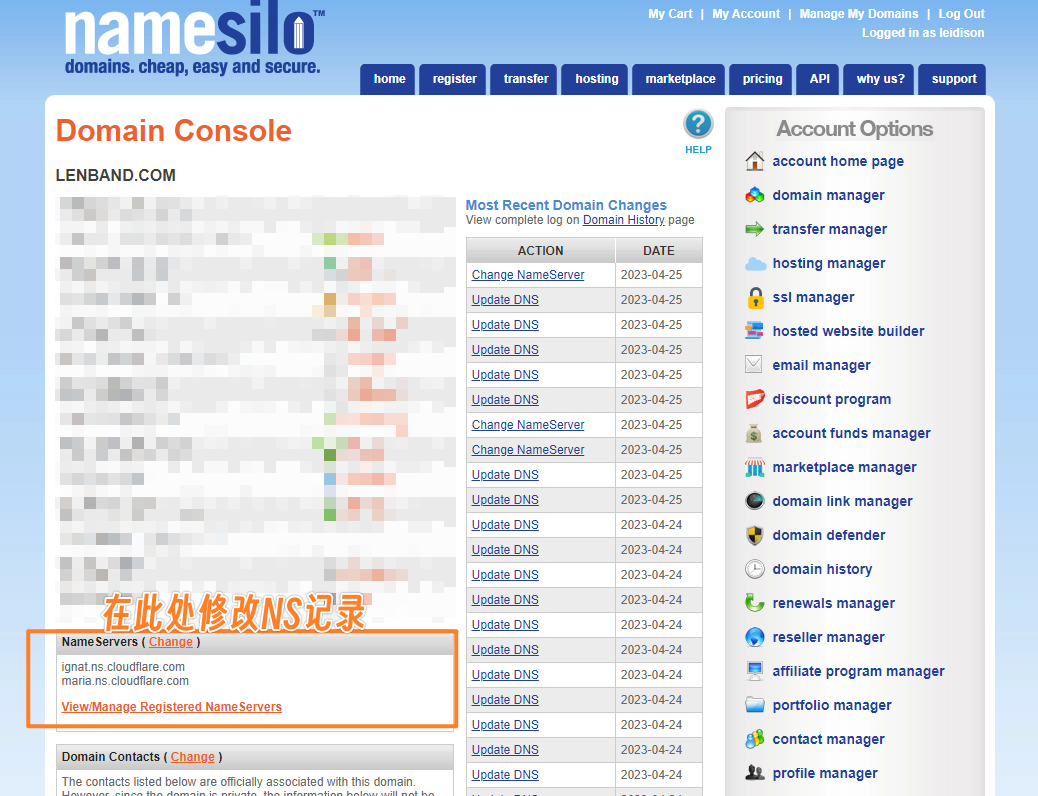This screenshot has width=1038, height=796.
Task: Open the support navigation tab
Action: pyautogui.click(x=953, y=79)
